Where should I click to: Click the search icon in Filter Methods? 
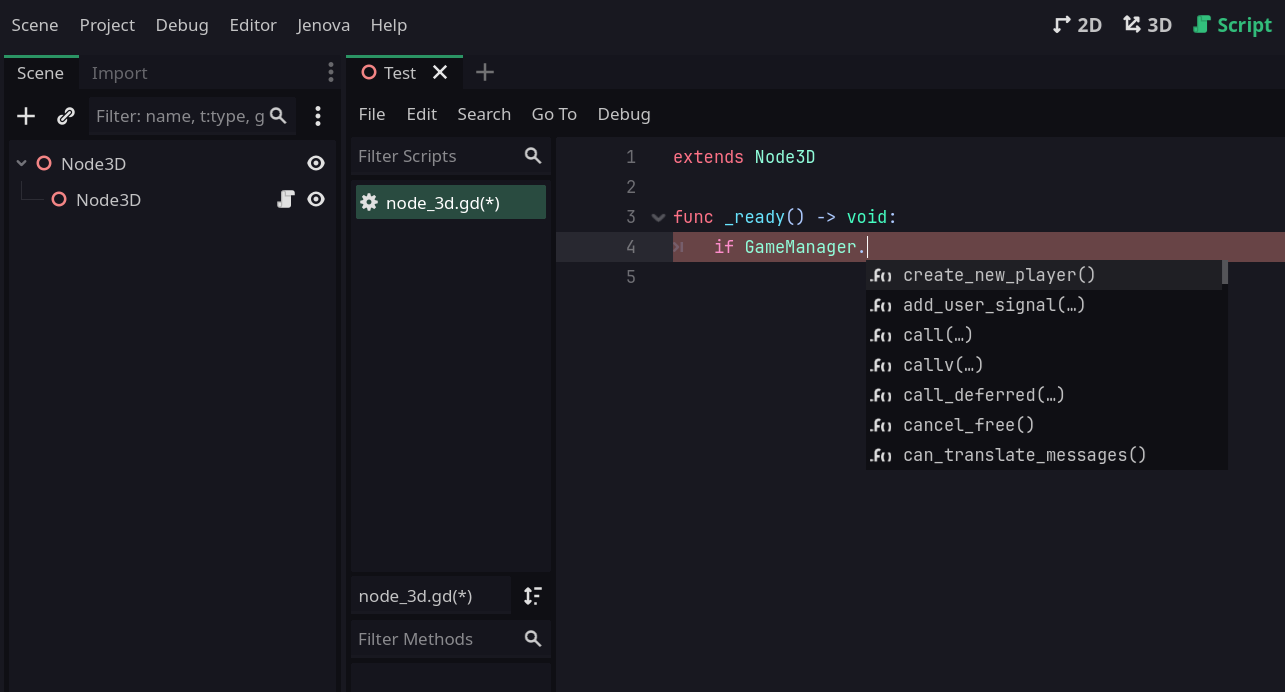[x=533, y=638]
